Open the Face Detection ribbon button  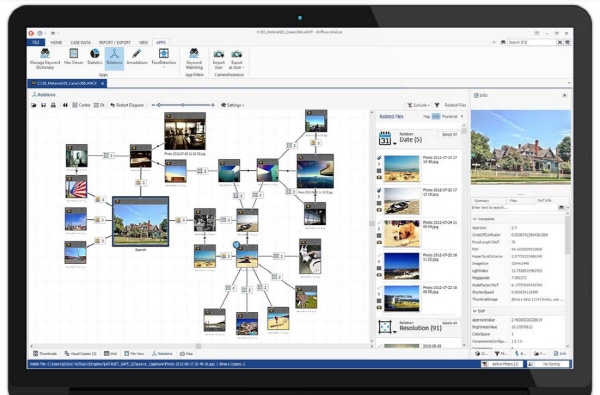pyautogui.click(x=164, y=57)
